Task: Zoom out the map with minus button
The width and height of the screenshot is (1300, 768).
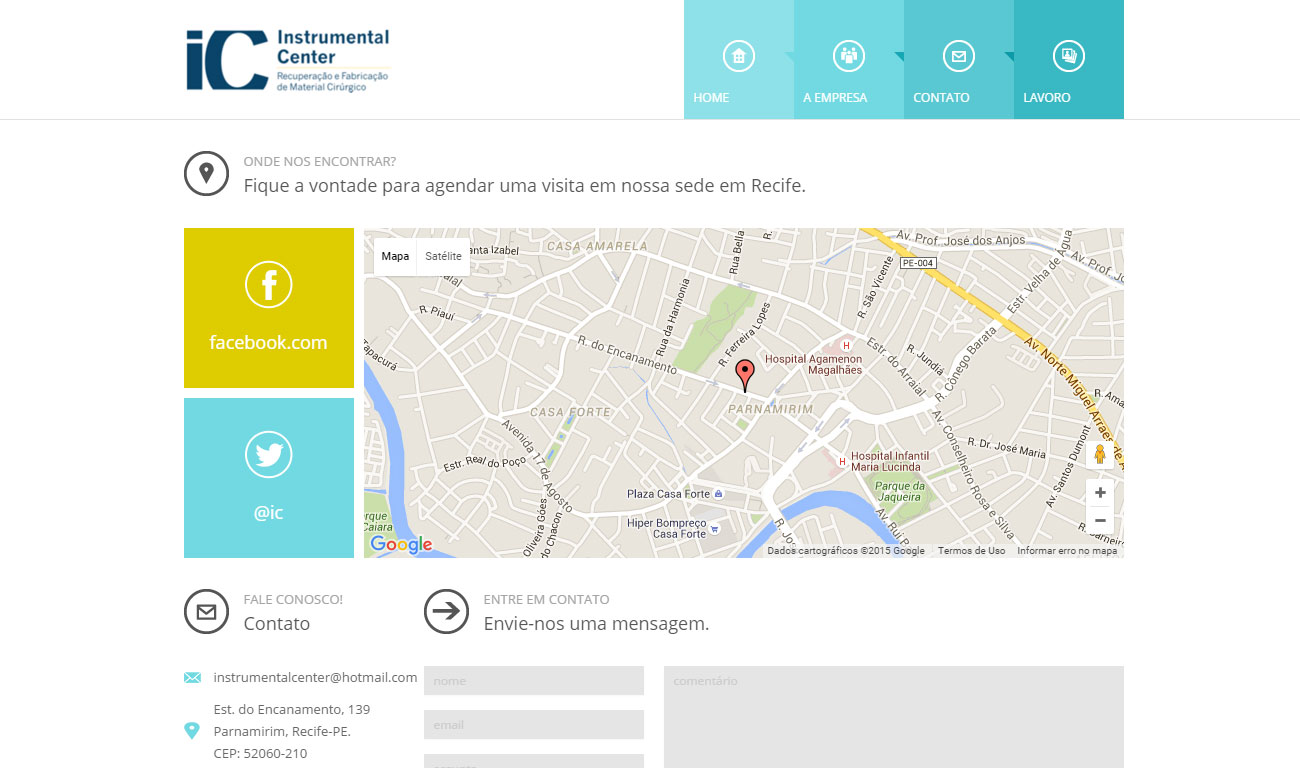Action: [1100, 520]
